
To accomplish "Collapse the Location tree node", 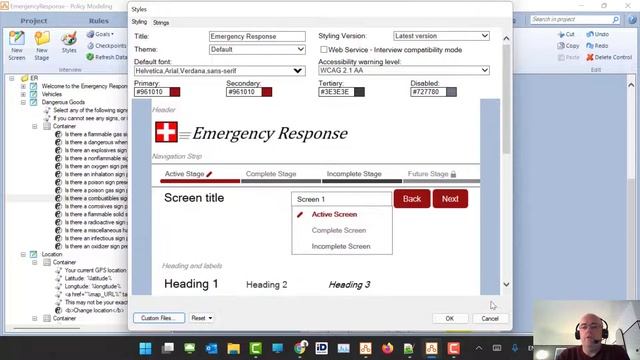I will point(23,254).
